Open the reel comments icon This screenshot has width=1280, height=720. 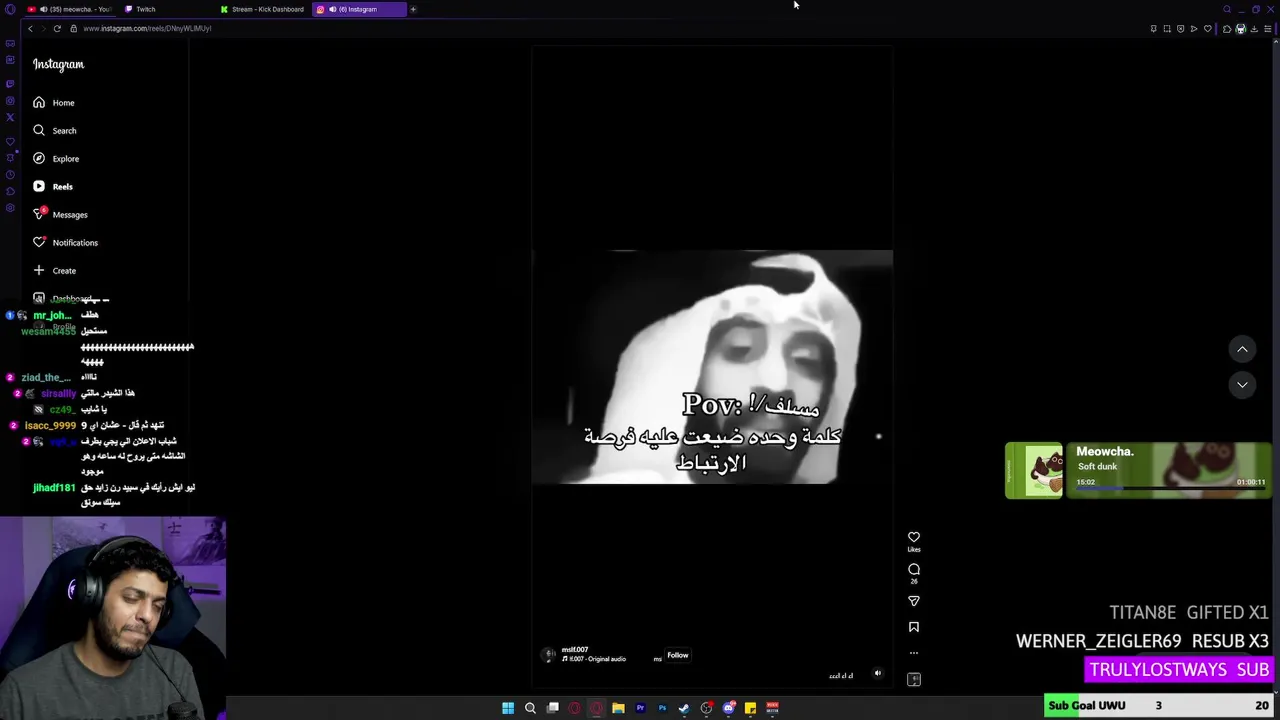[913, 569]
